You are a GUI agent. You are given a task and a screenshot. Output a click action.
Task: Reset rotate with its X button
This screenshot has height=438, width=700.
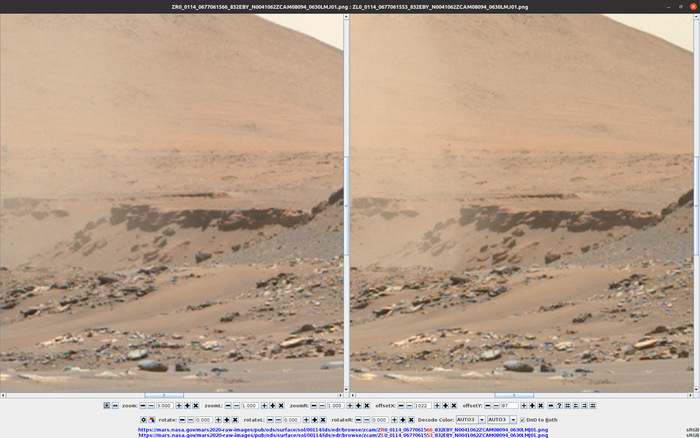click(x=235, y=420)
